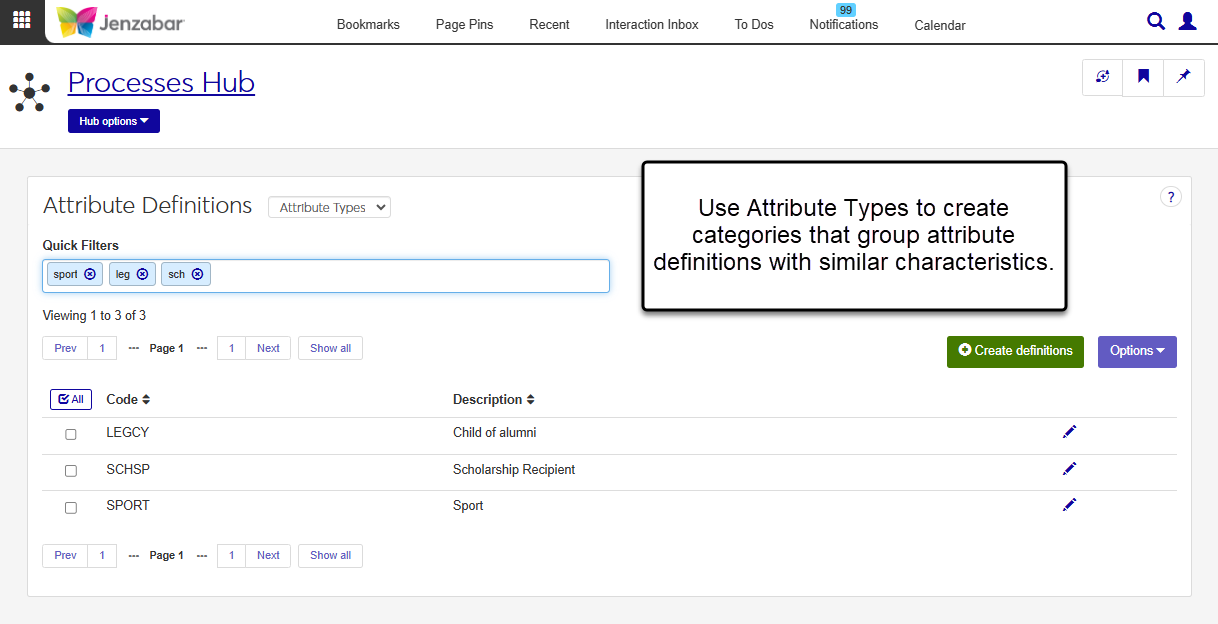
Task: Click the Create definitions button
Action: (1014, 351)
